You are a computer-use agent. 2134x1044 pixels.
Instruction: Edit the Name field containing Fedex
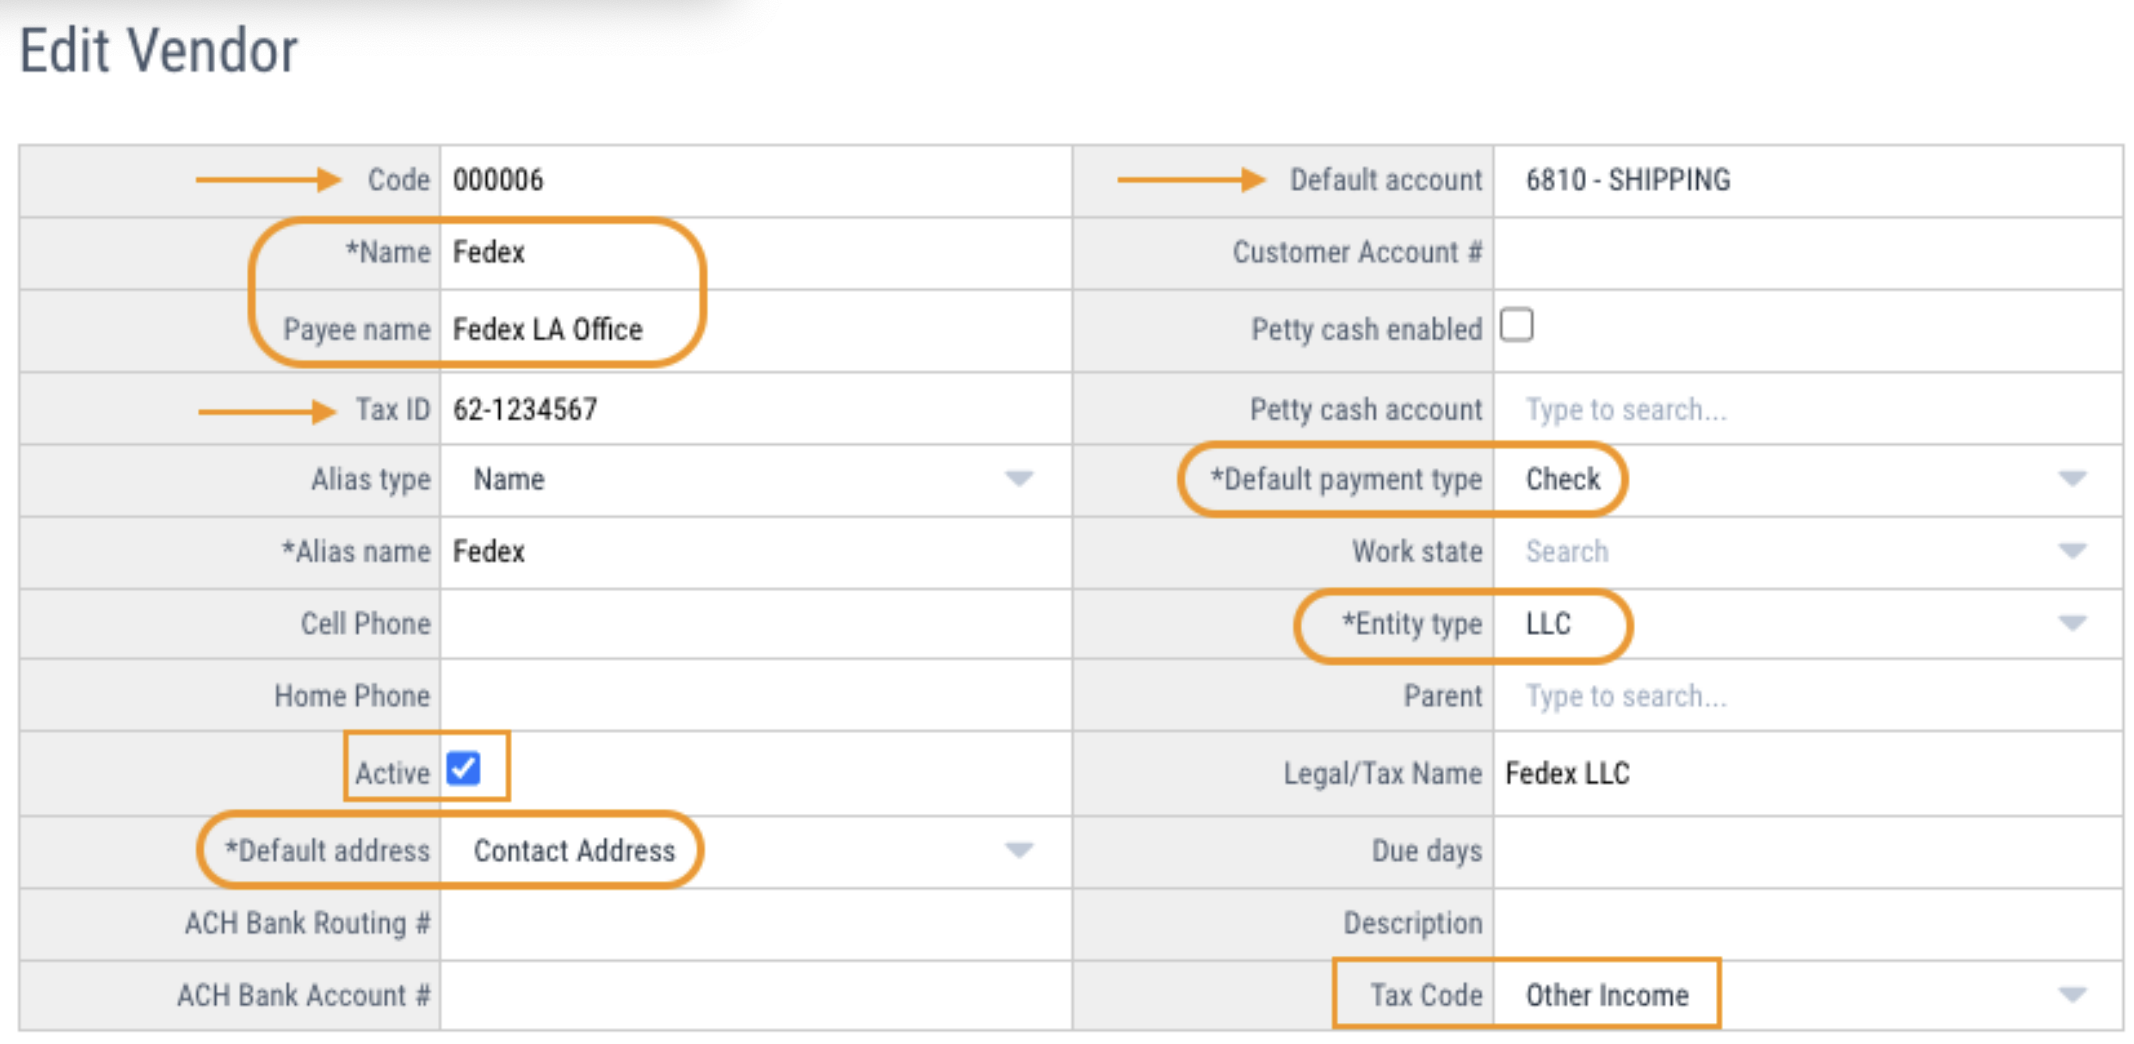pyautogui.click(x=756, y=253)
